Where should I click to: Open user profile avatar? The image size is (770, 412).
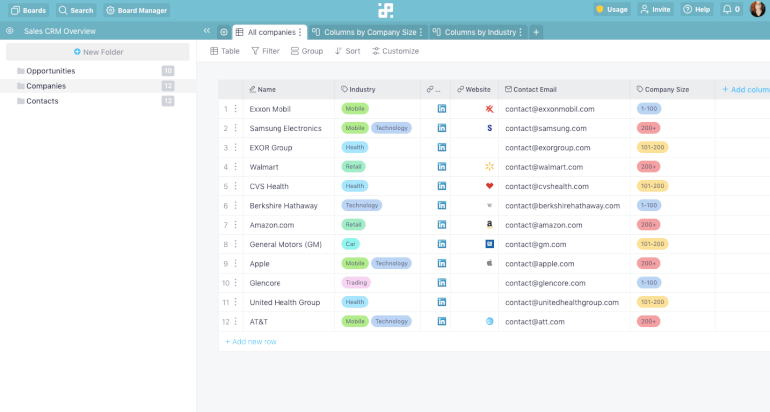[x=758, y=9]
